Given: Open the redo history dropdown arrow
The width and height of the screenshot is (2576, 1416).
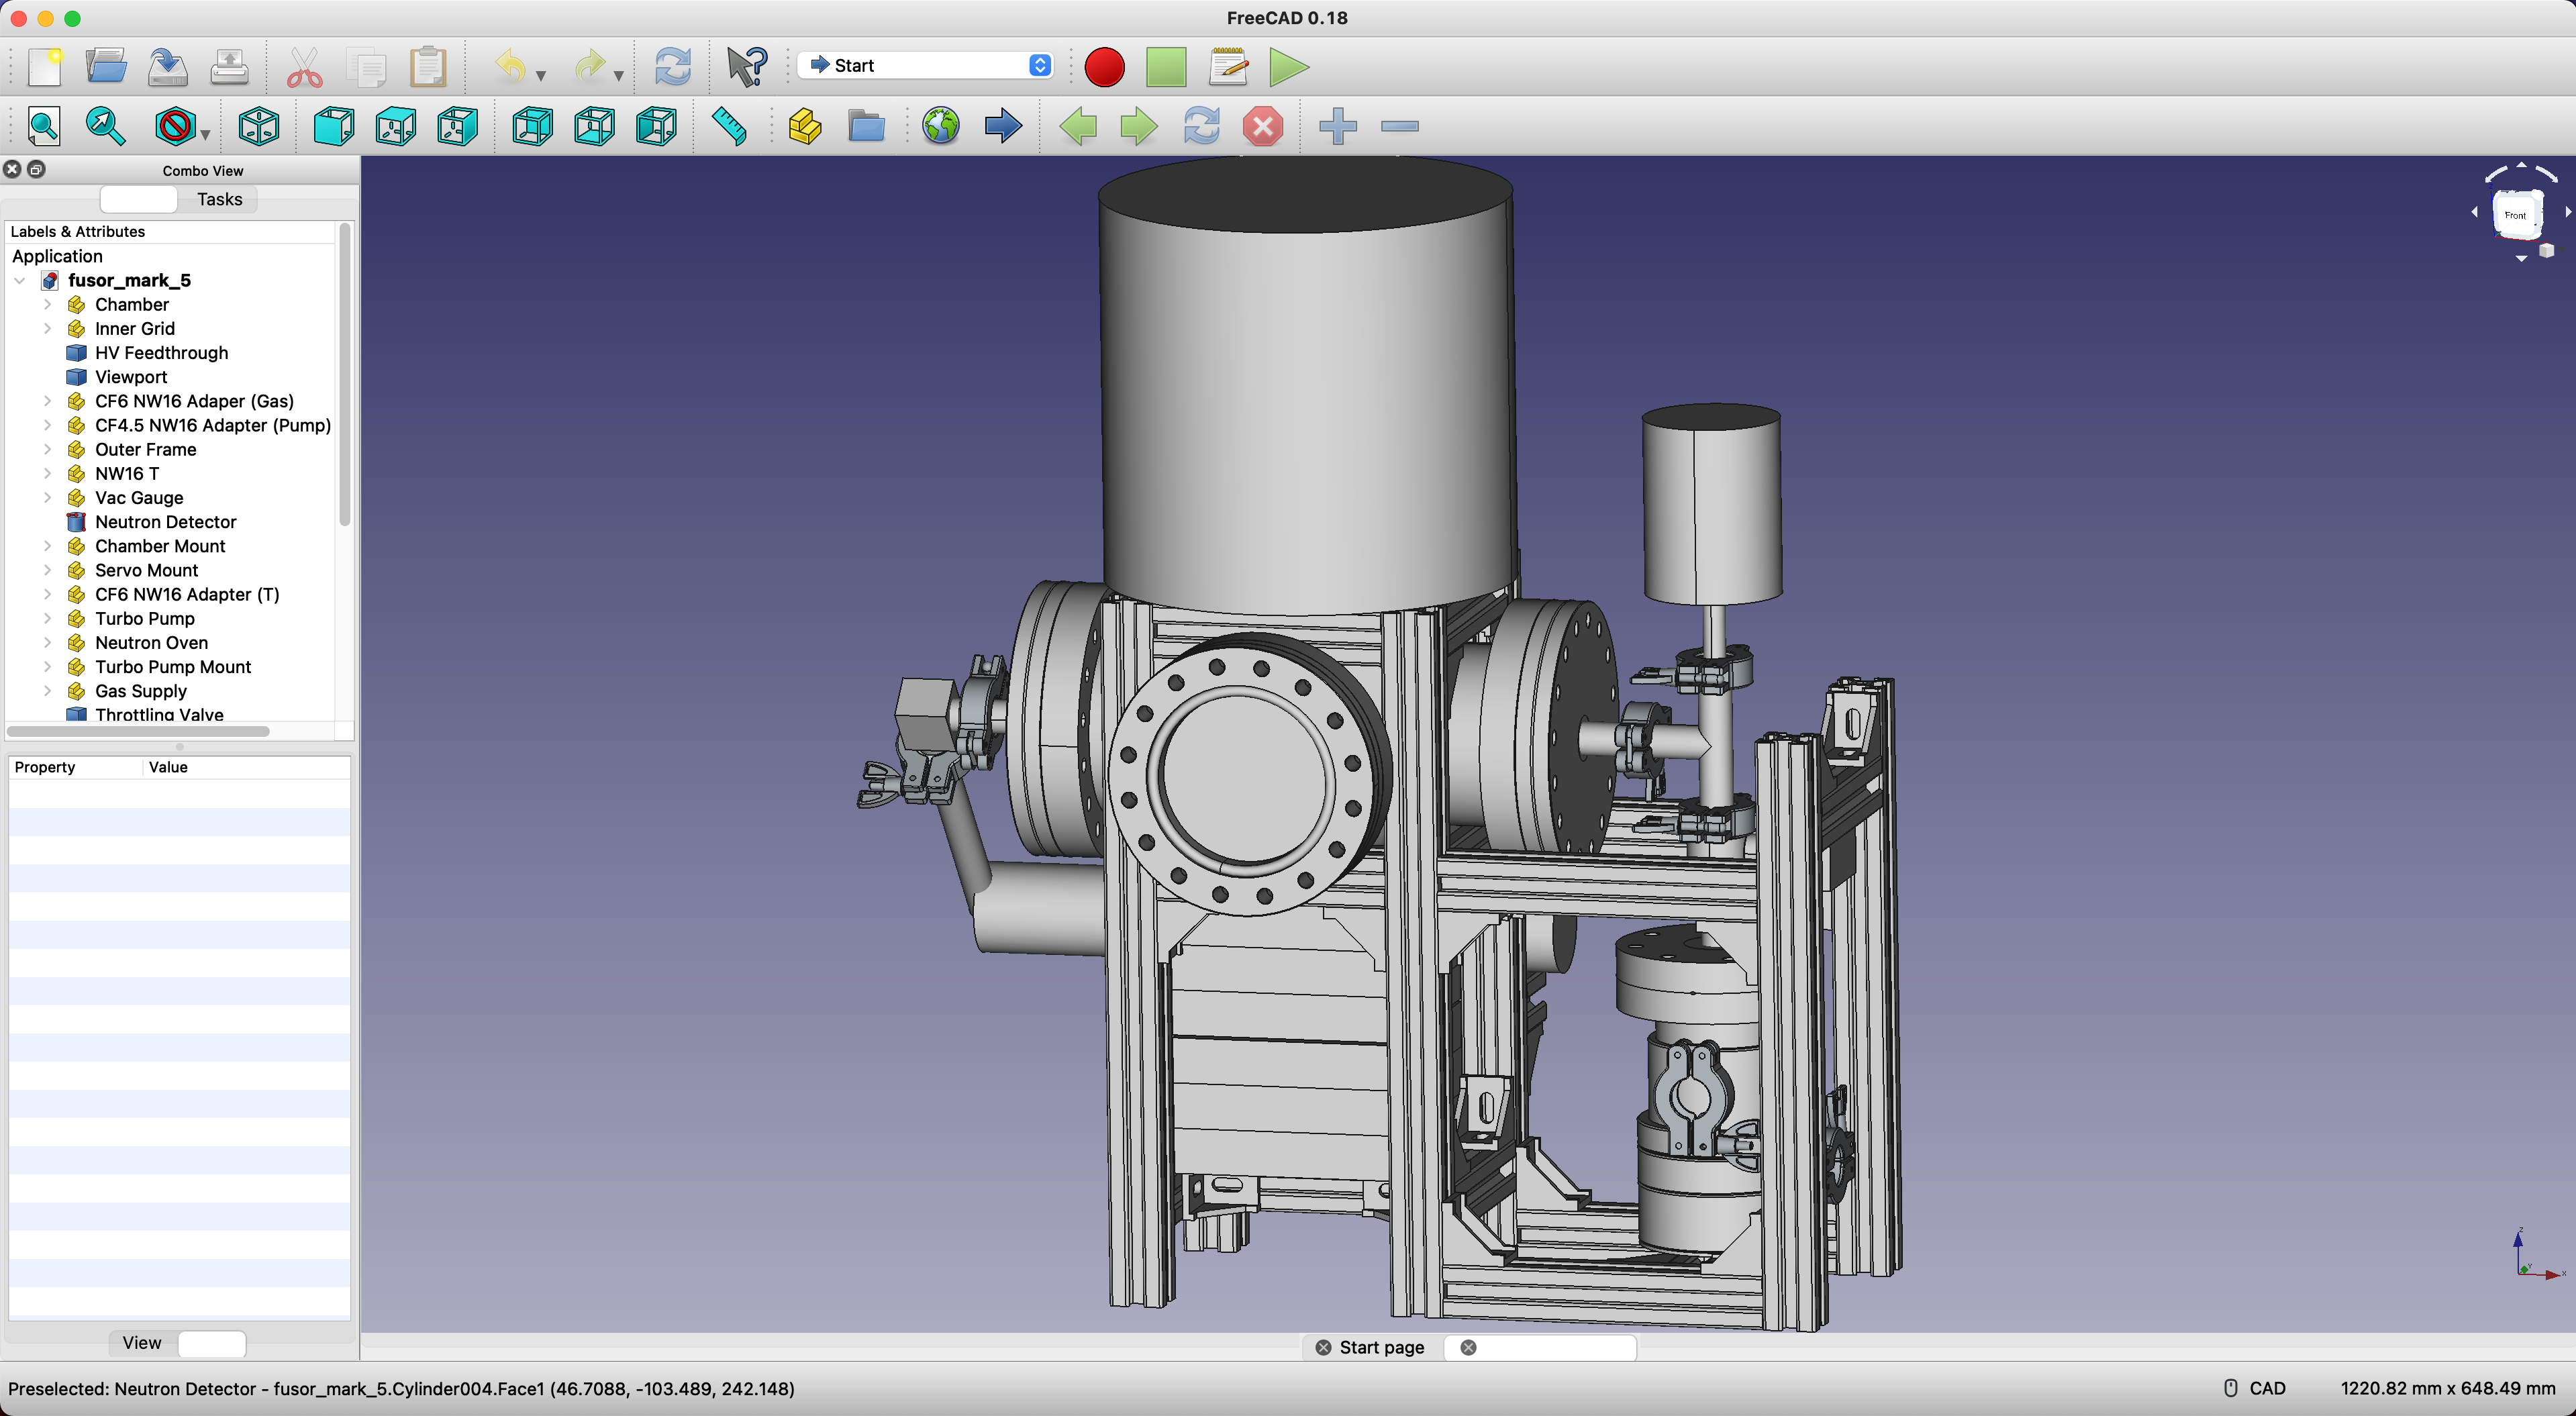Looking at the screenshot, I should [x=619, y=75].
